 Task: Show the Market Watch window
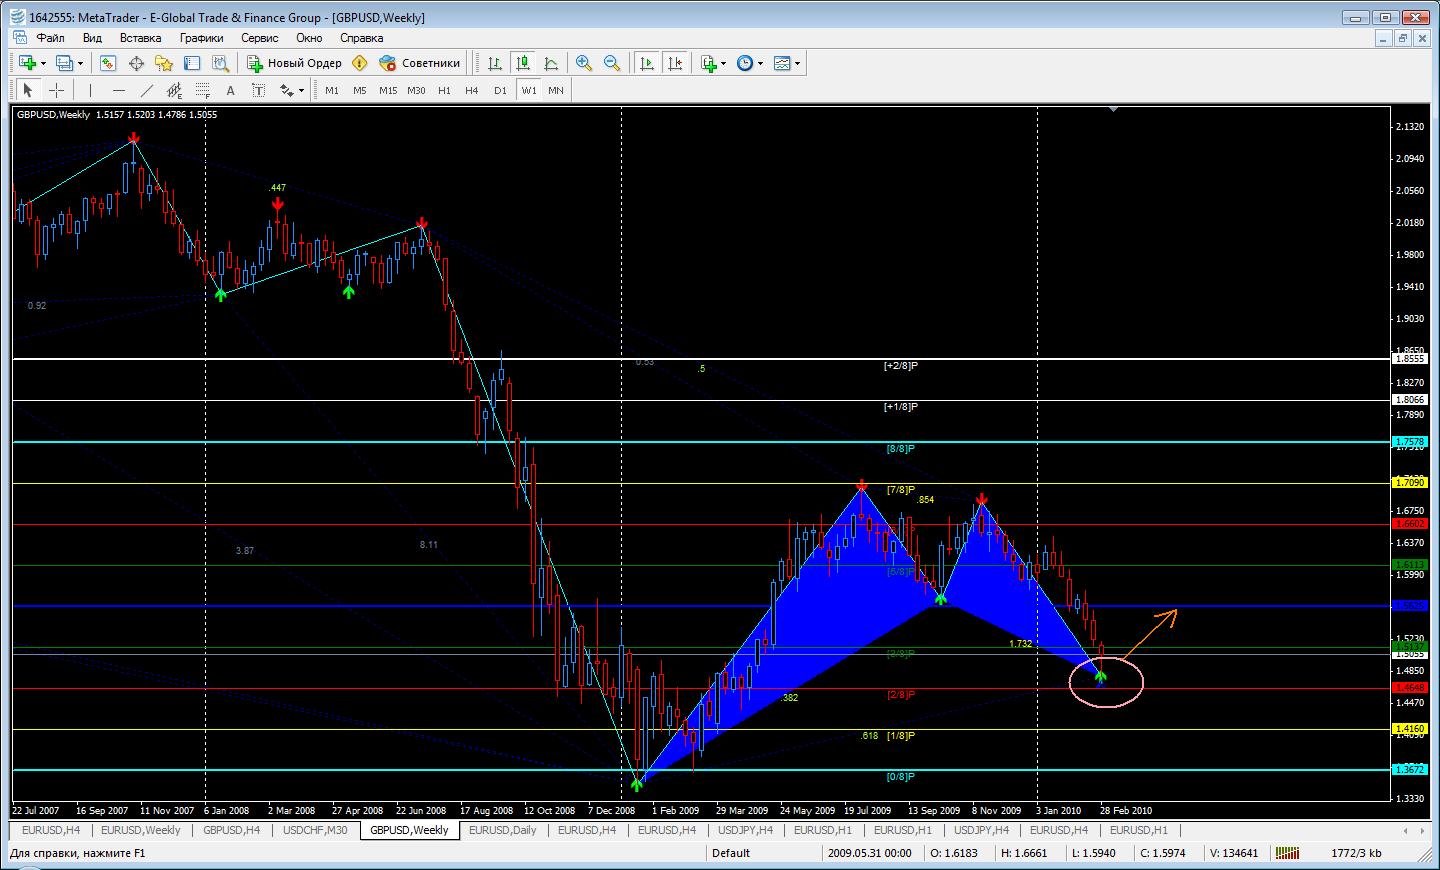point(108,63)
